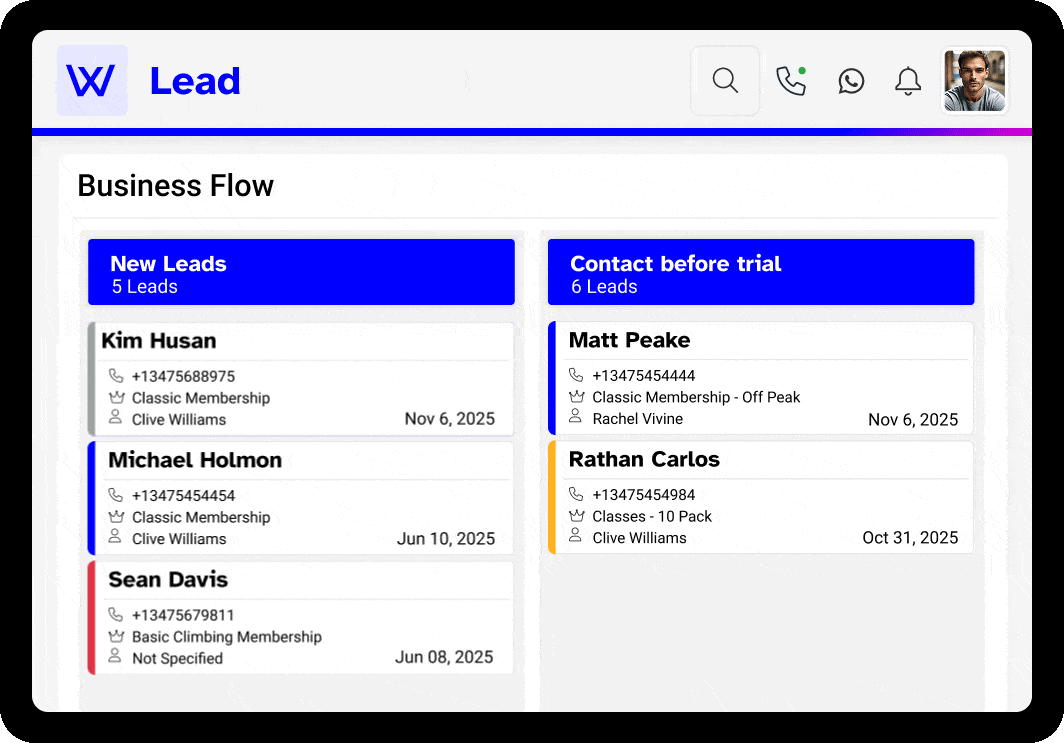Click the phone icon with green status dot
The width and height of the screenshot is (1064, 743).
[791, 80]
